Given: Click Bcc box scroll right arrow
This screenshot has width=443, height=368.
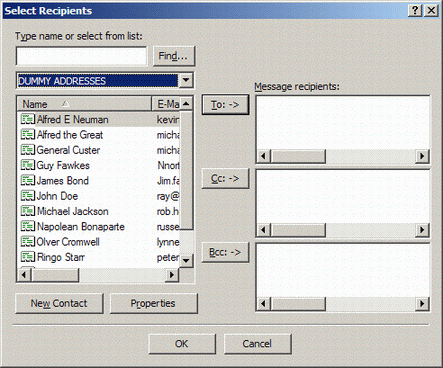Looking at the screenshot, I should pos(422,303).
